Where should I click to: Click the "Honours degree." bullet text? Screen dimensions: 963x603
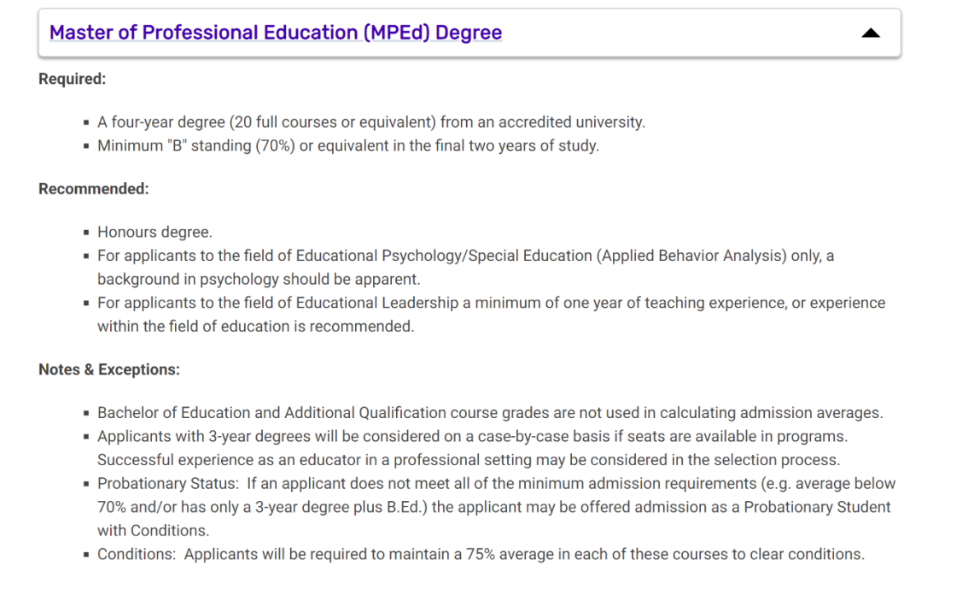click(x=155, y=232)
